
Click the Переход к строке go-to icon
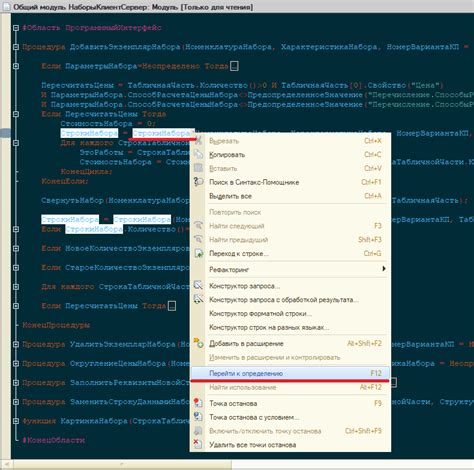(199, 253)
